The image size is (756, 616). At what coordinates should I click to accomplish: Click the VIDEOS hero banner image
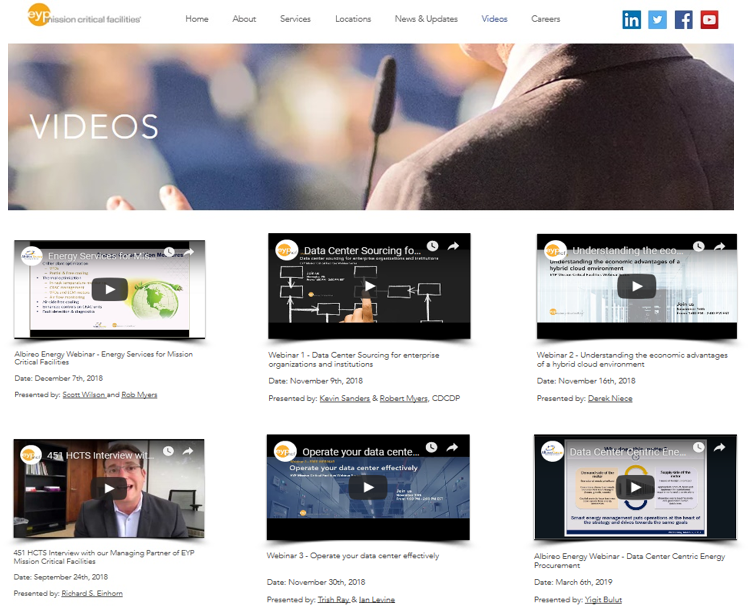pyautogui.click(x=371, y=127)
